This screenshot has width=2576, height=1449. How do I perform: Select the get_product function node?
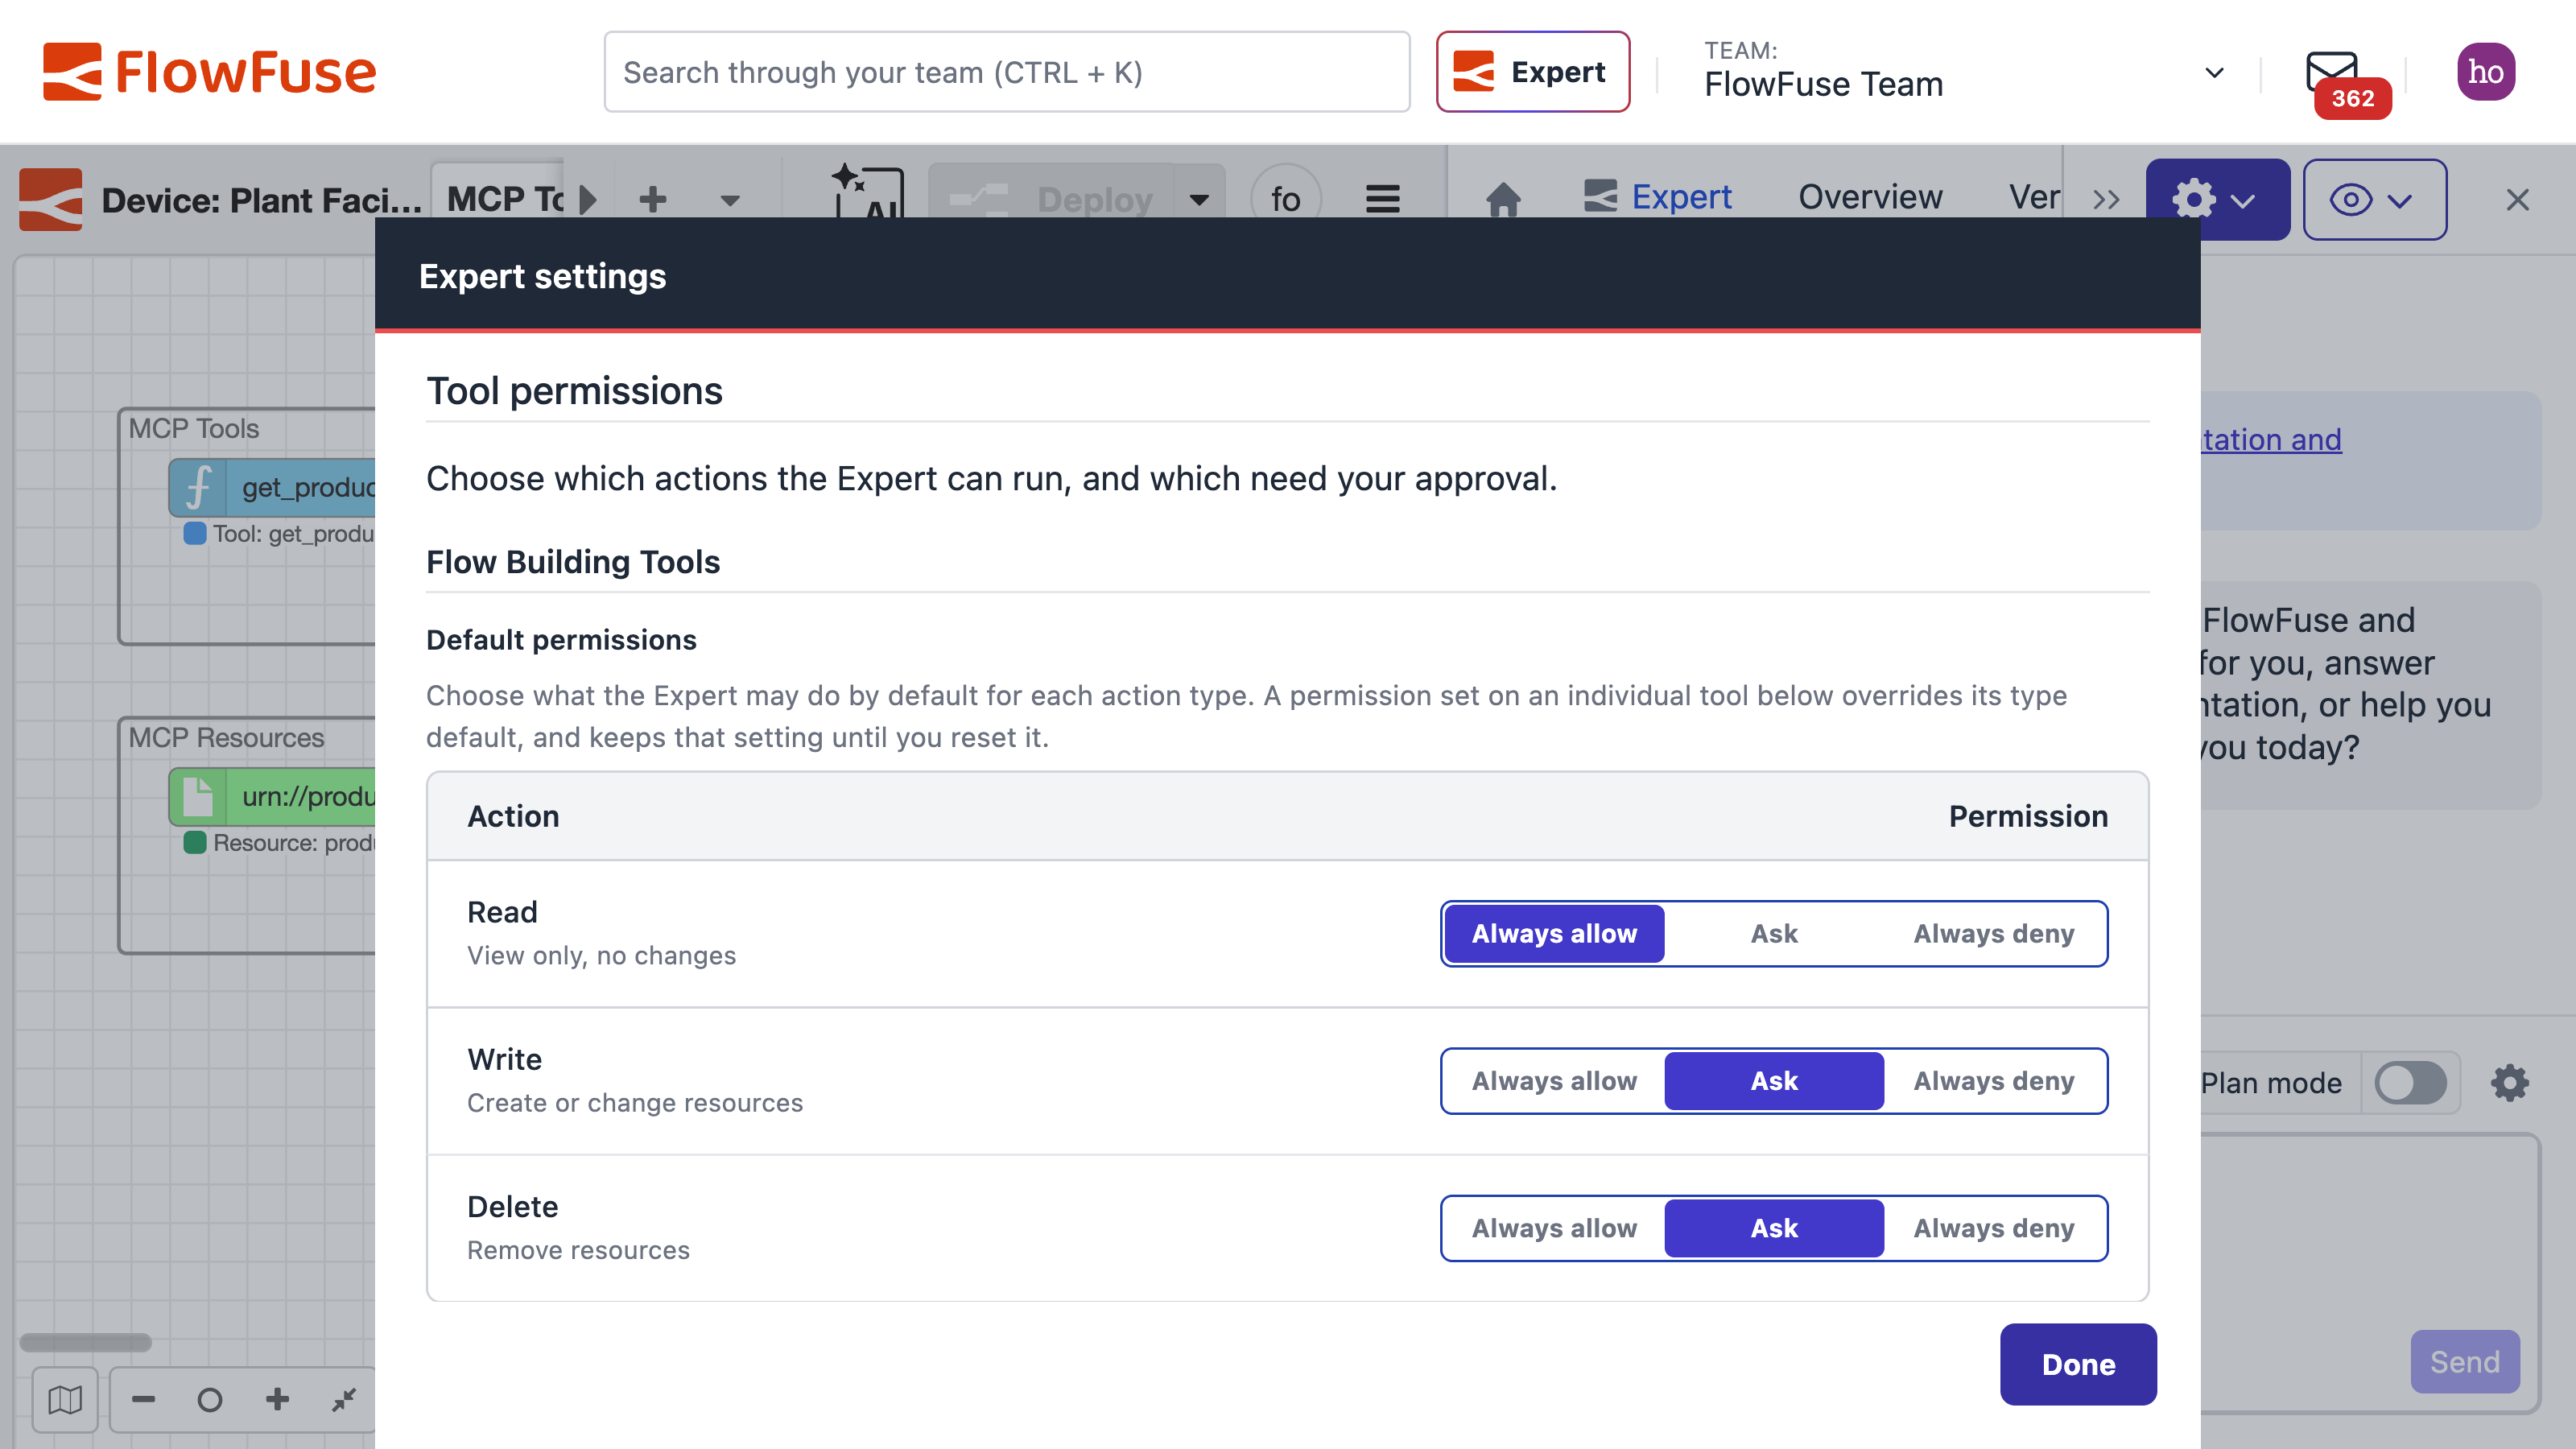coord(272,487)
